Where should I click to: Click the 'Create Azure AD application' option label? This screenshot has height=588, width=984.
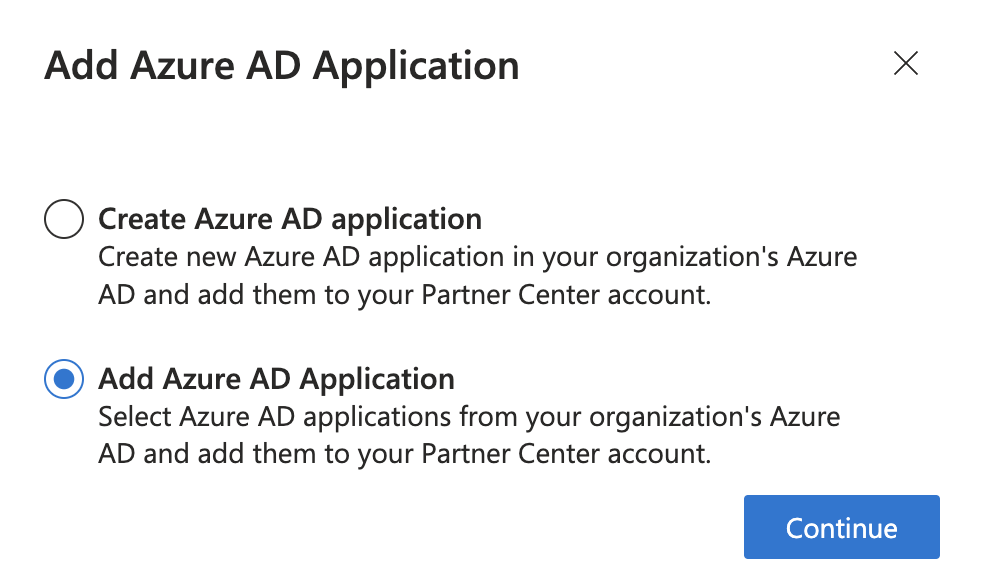click(x=290, y=219)
